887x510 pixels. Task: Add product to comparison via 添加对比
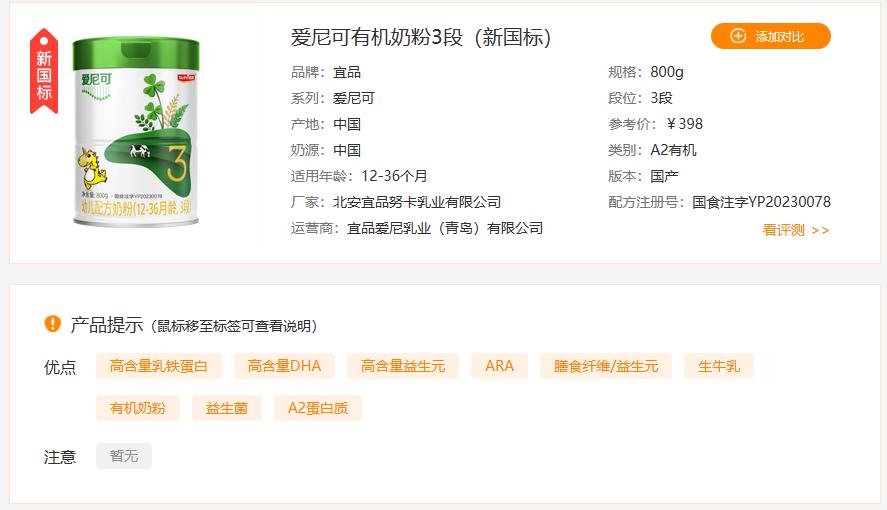click(x=770, y=36)
